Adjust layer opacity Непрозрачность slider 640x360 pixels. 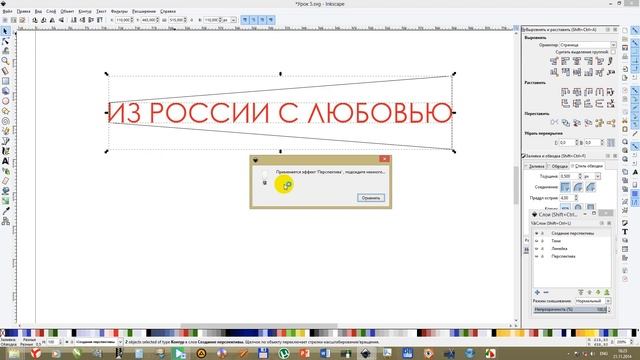point(571,310)
